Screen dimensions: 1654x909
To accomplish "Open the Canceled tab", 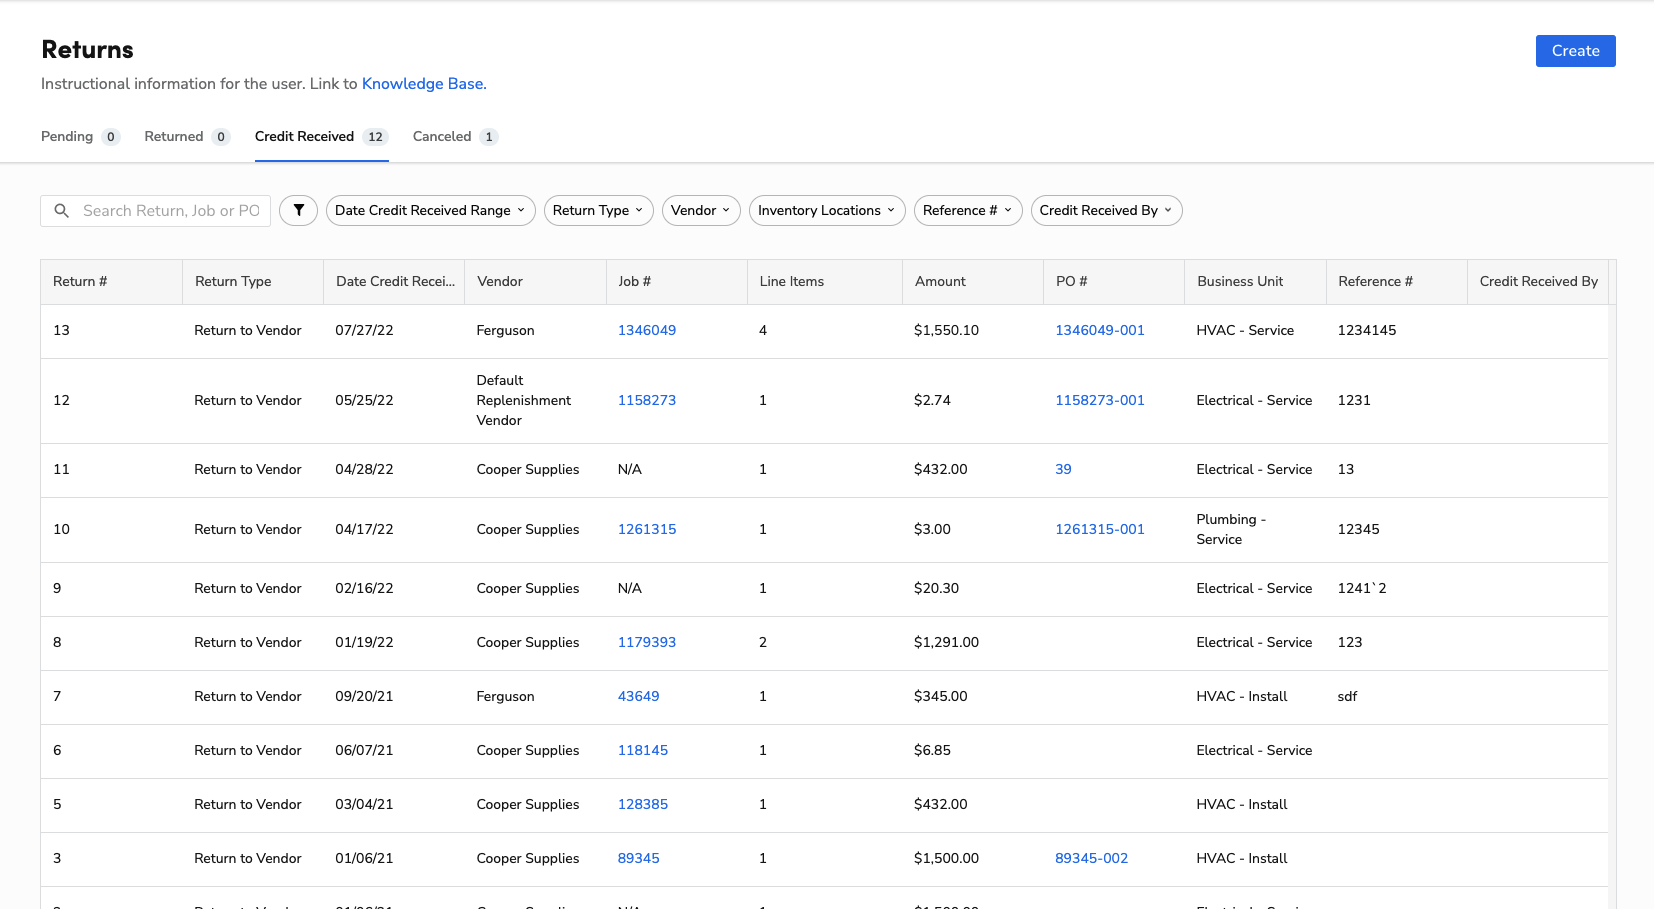I will pos(442,136).
